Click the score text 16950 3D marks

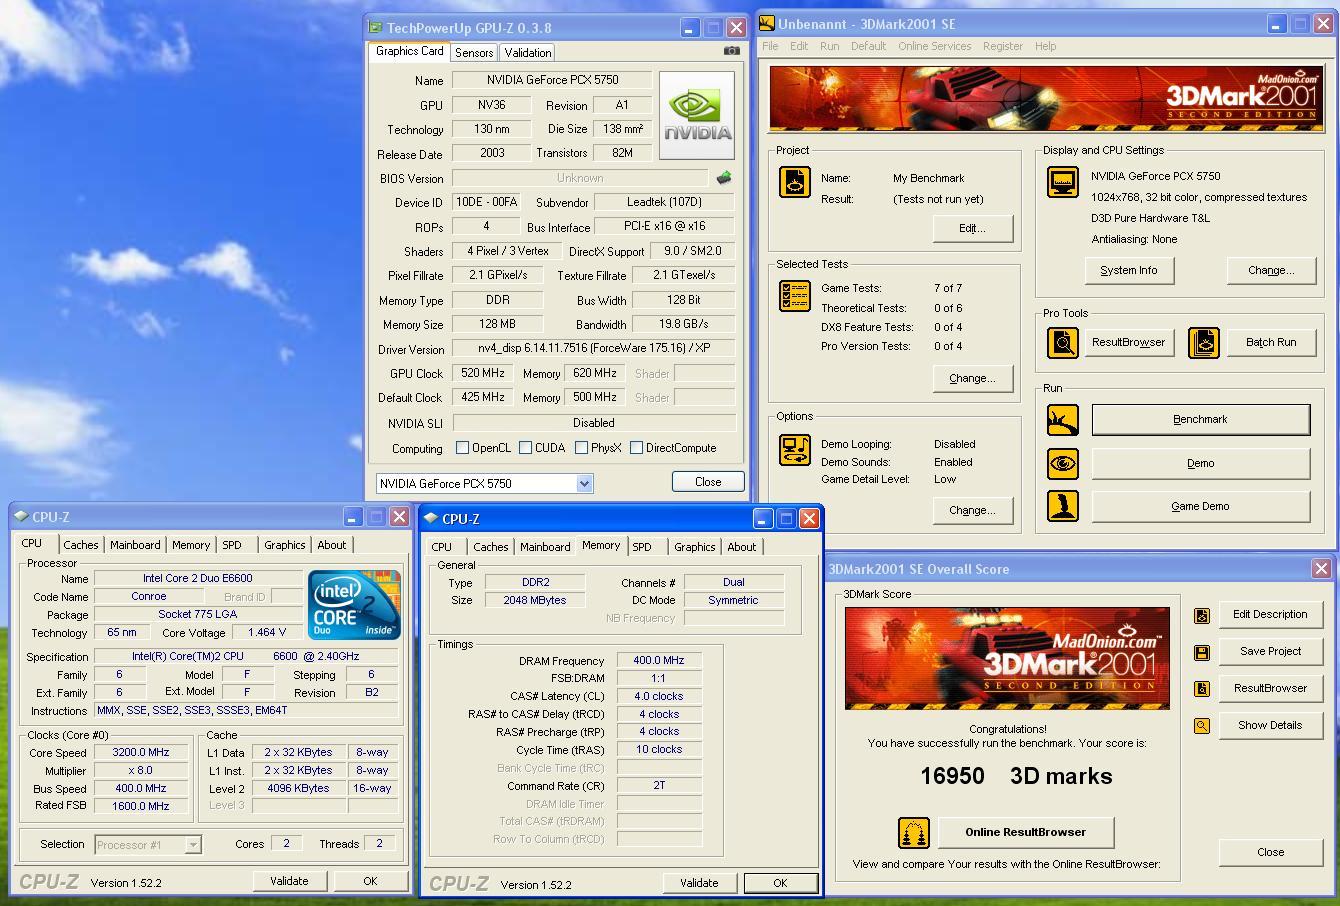[x=1016, y=776]
